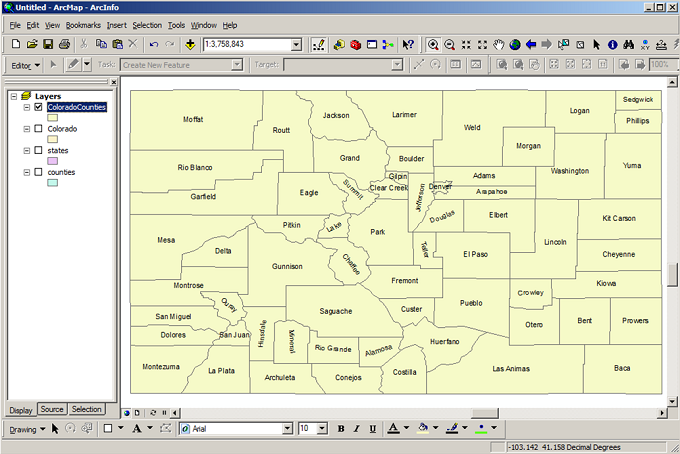
Task: Click the Bold formatting button
Action: tap(341, 429)
